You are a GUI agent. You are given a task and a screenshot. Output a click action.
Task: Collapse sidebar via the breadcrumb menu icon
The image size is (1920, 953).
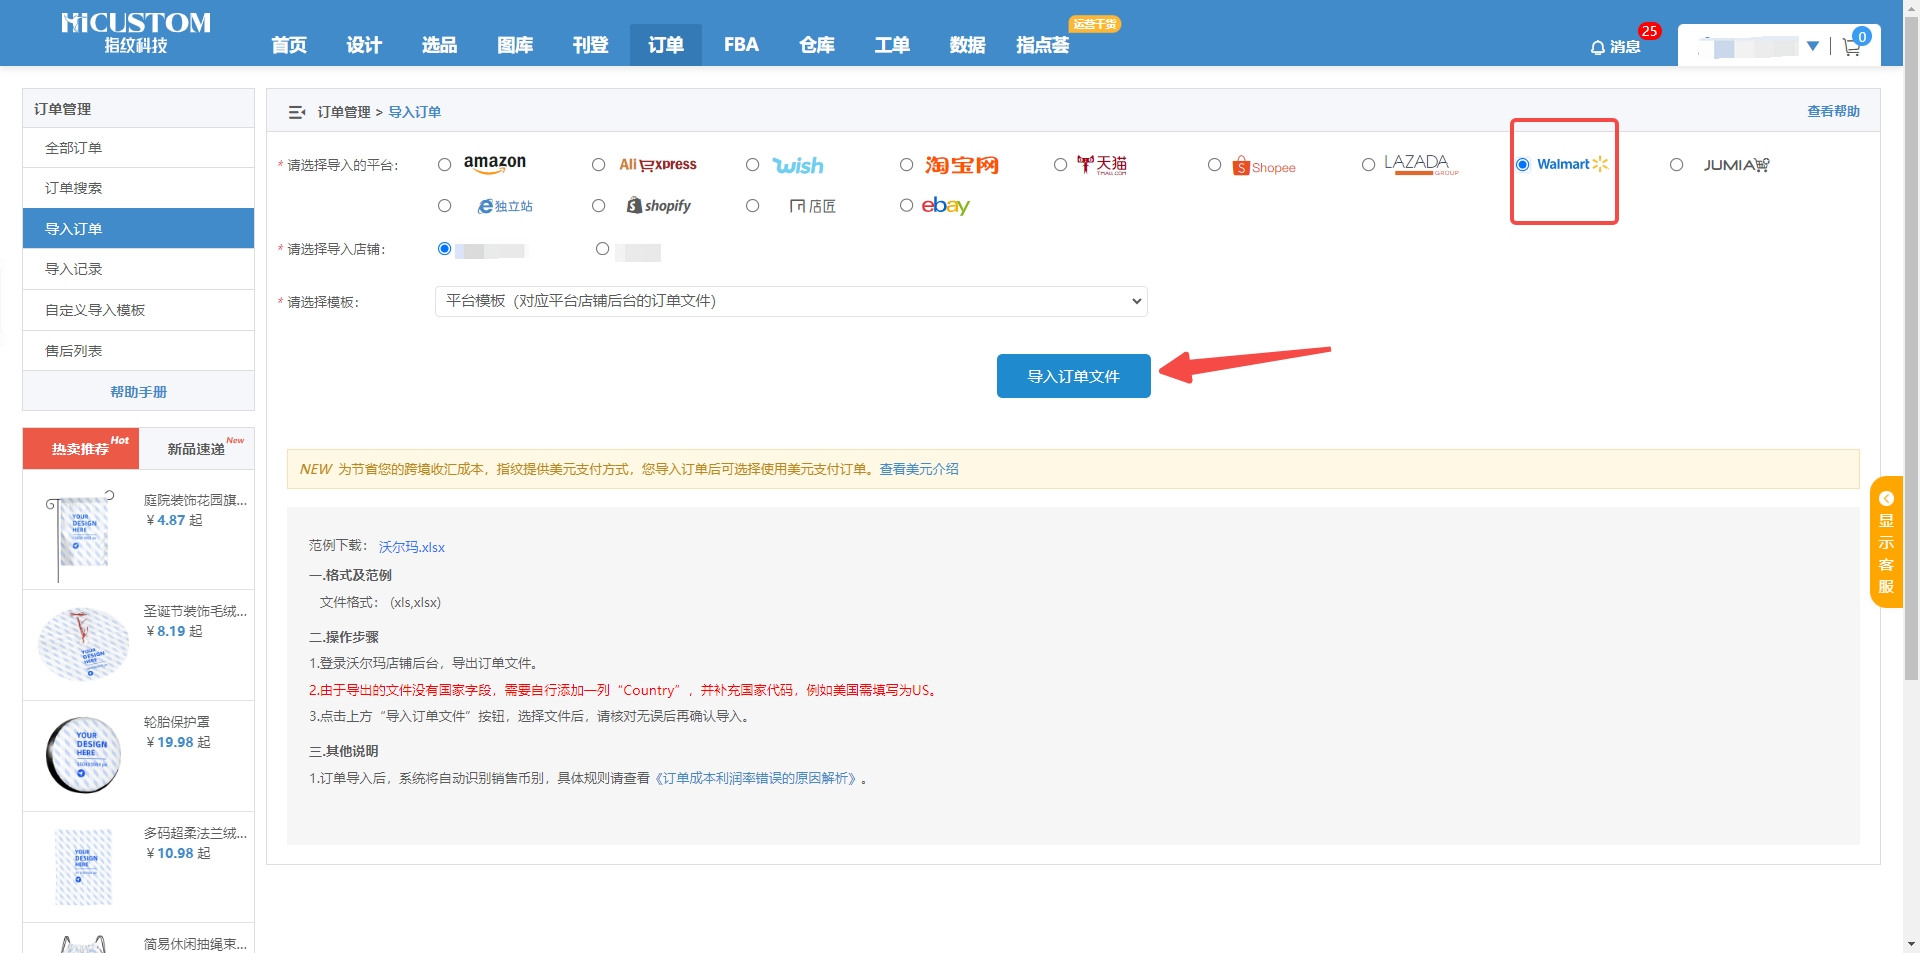click(x=297, y=112)
